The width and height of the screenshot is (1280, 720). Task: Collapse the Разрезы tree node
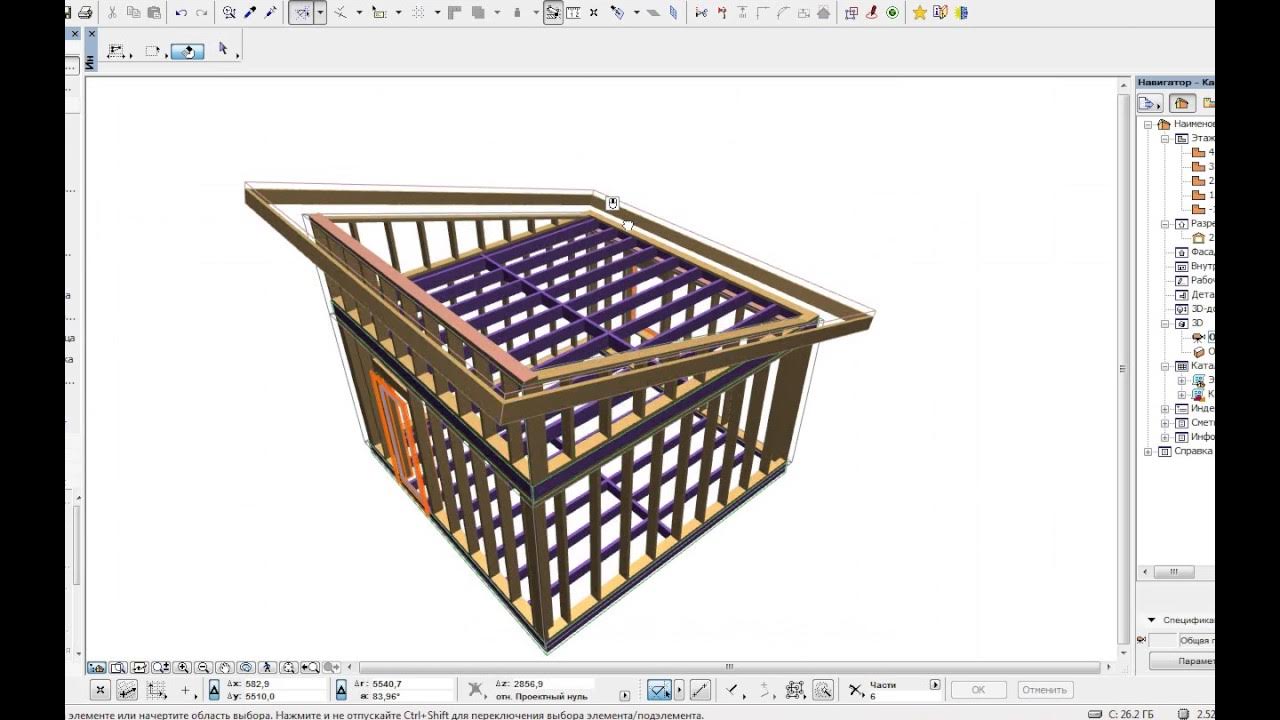click(x=1165, y=224)
